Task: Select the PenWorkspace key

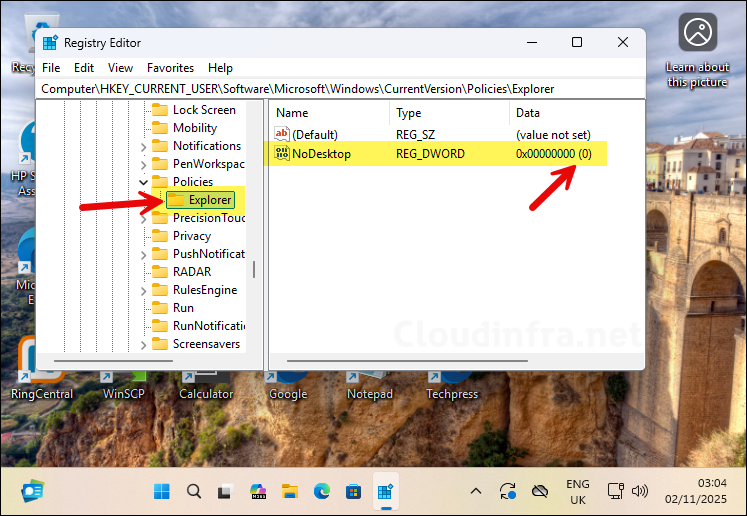Action: pos(208,164)
